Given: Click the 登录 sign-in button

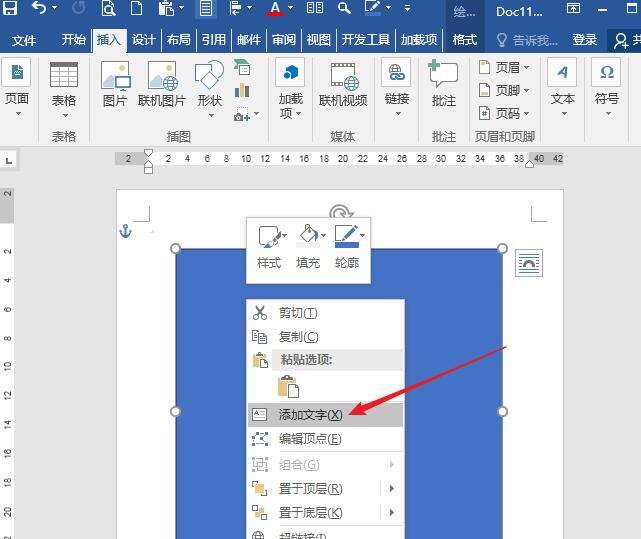Looking at the screenshot, I should pyautogui.click(x=585, y=40).
